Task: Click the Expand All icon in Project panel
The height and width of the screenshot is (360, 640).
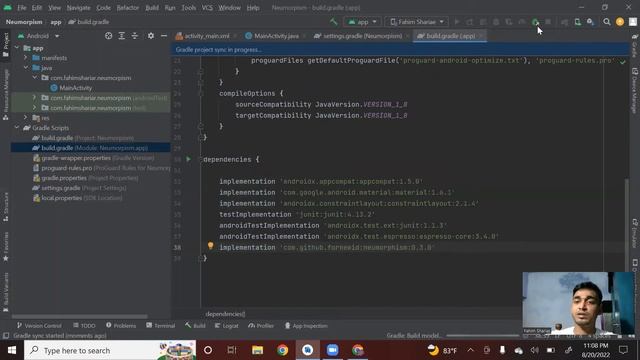Action: pyautogui.click(x=122, y=36)
